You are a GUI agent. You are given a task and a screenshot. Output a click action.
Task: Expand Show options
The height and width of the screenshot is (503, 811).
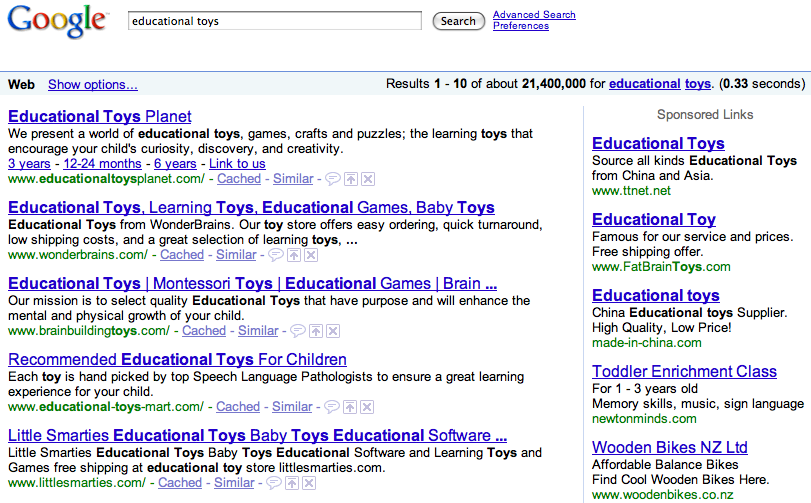[93, 84]
